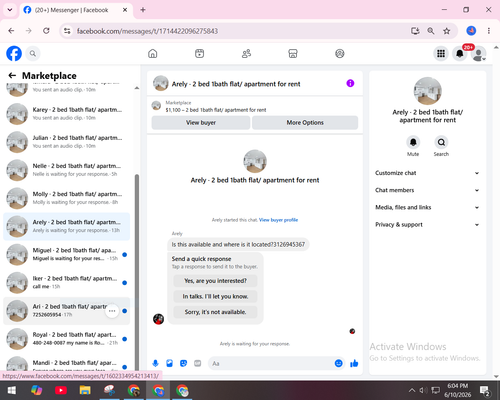The width and height of the screenshot is (500, 400).
Task: Open Nelle's conversation in the list
Action: pos(66,170)
